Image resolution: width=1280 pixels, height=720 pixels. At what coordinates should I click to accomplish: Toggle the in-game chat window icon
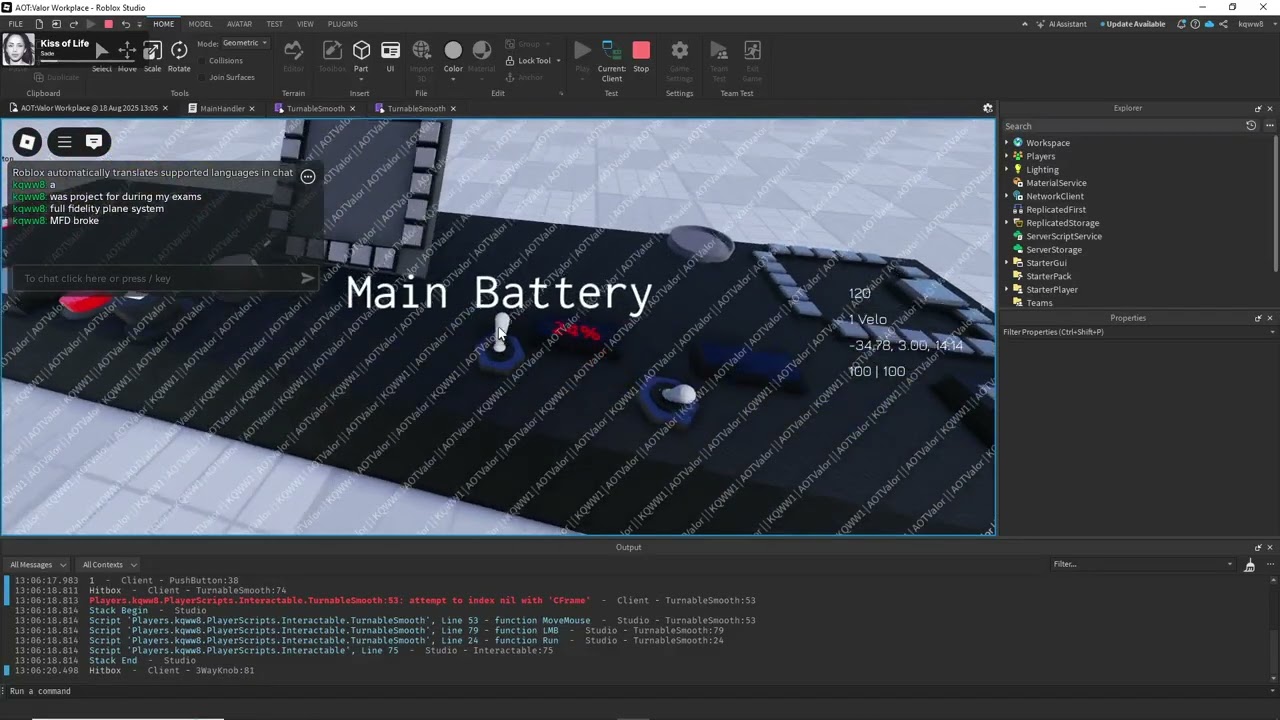pos(94,142)
